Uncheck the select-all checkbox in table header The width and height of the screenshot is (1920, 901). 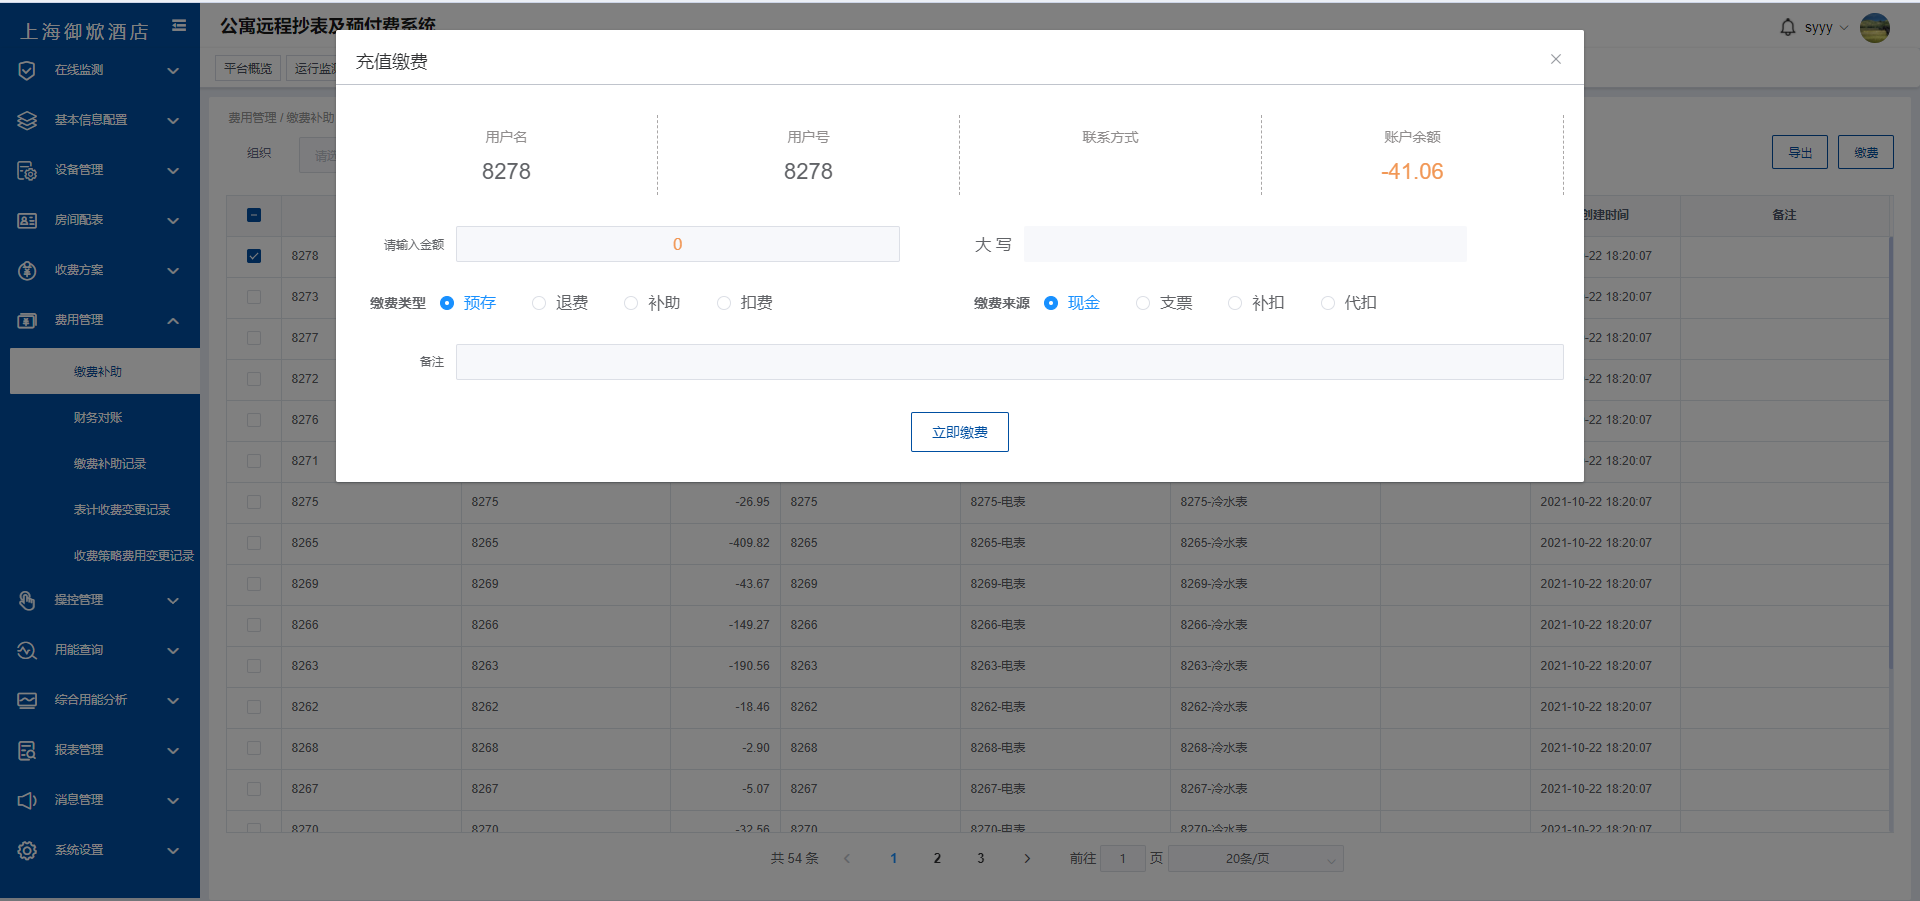click(x=253, y=215)
